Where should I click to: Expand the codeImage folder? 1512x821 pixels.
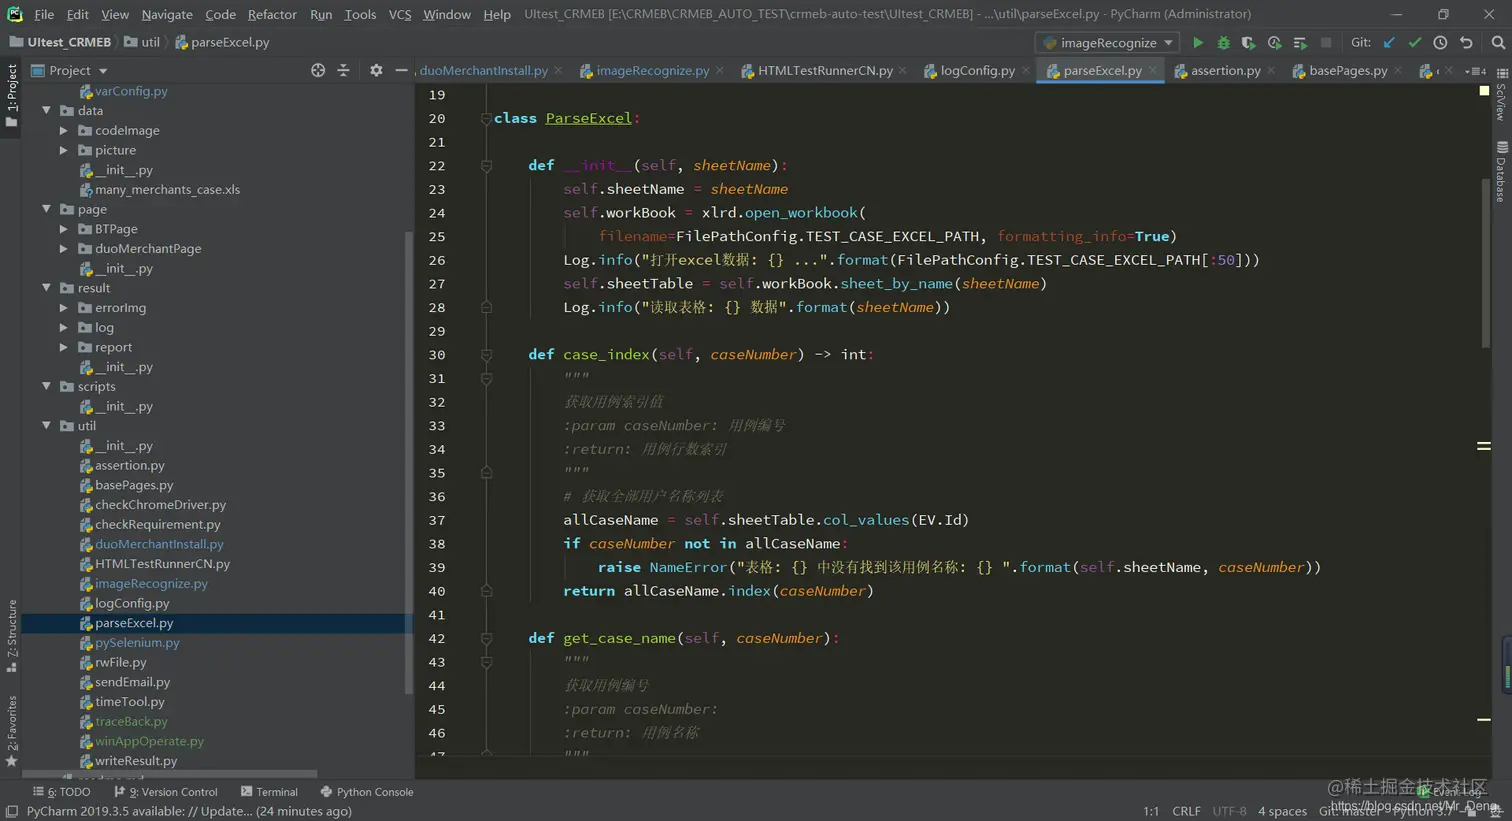coord(64,131)
